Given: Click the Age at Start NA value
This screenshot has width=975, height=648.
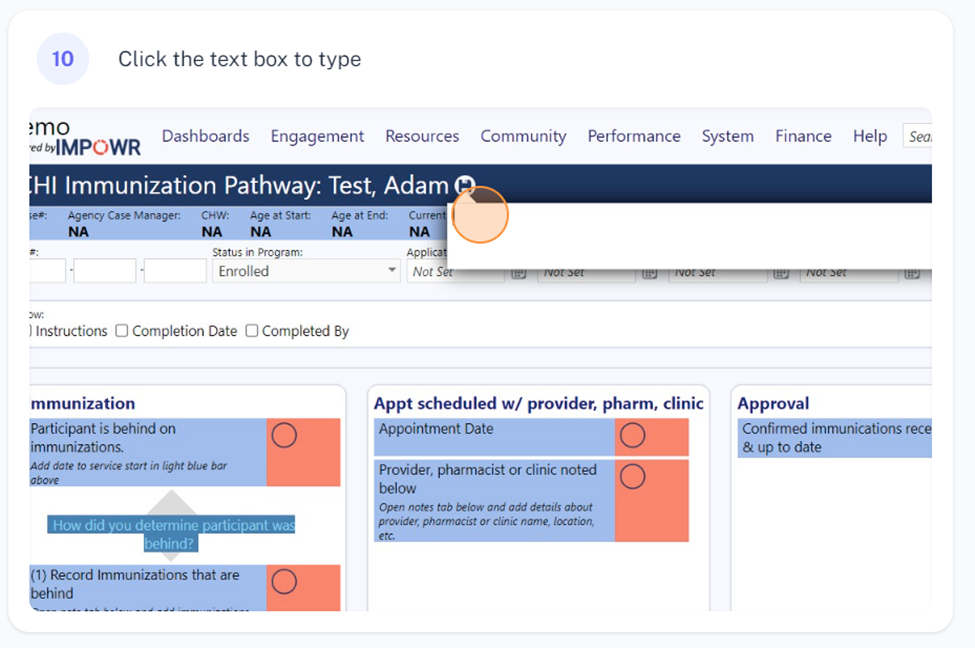Looking at the screenshot, I should click(261, 232).
